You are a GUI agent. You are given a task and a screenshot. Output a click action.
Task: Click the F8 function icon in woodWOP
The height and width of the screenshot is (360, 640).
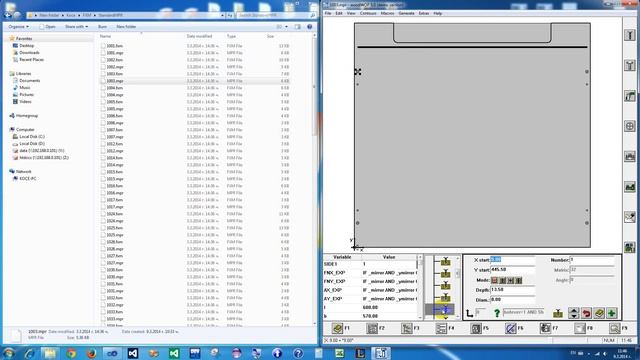[580, 328]
